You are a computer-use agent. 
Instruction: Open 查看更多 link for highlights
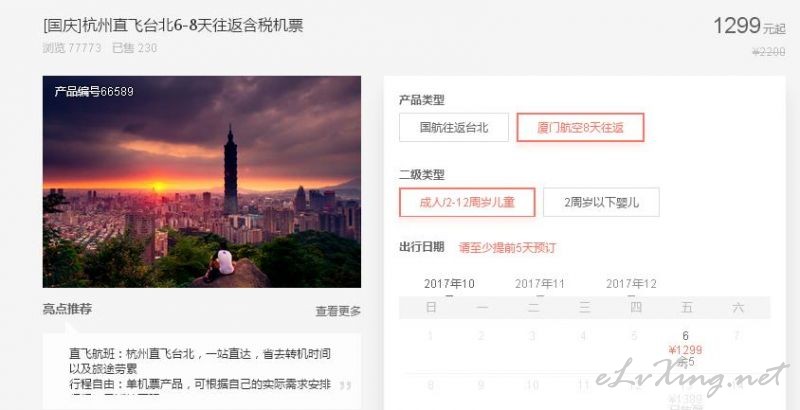tap(338, 311)
